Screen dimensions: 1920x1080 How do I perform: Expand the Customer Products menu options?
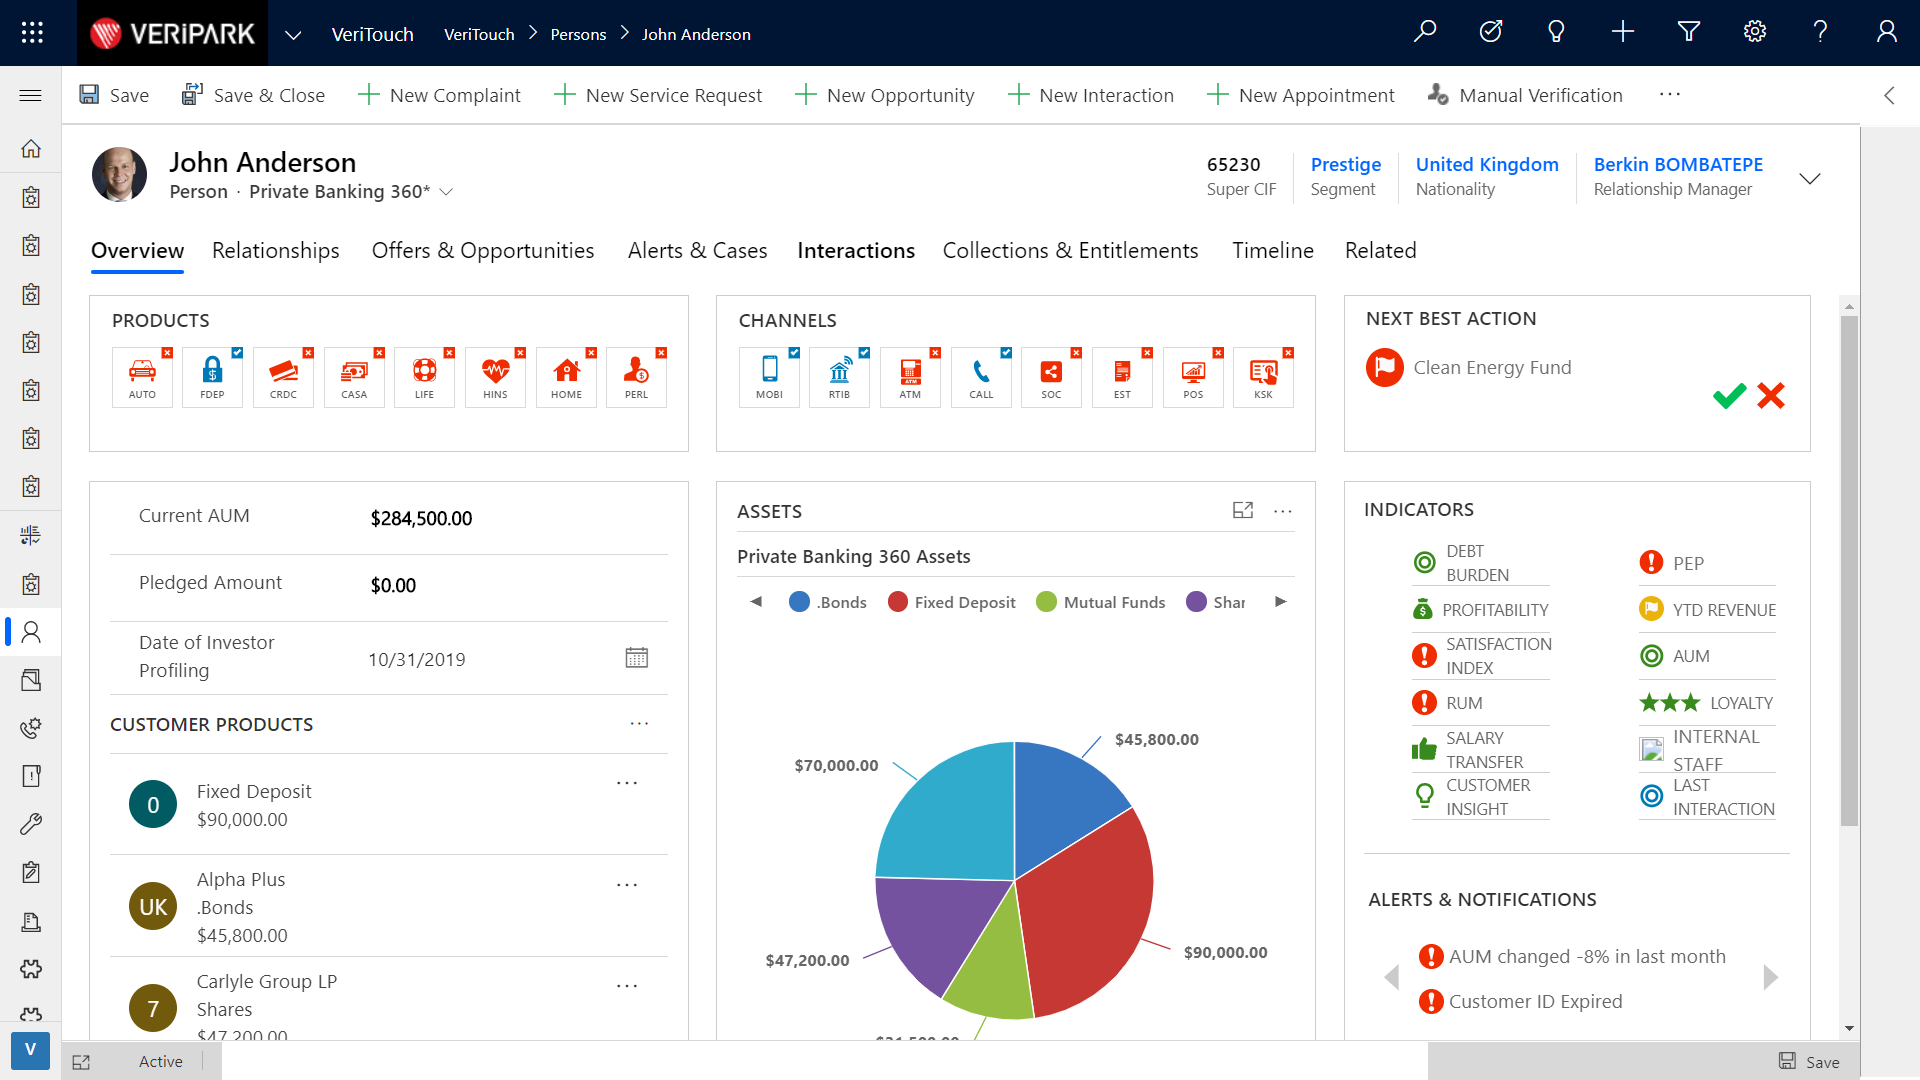636,724
